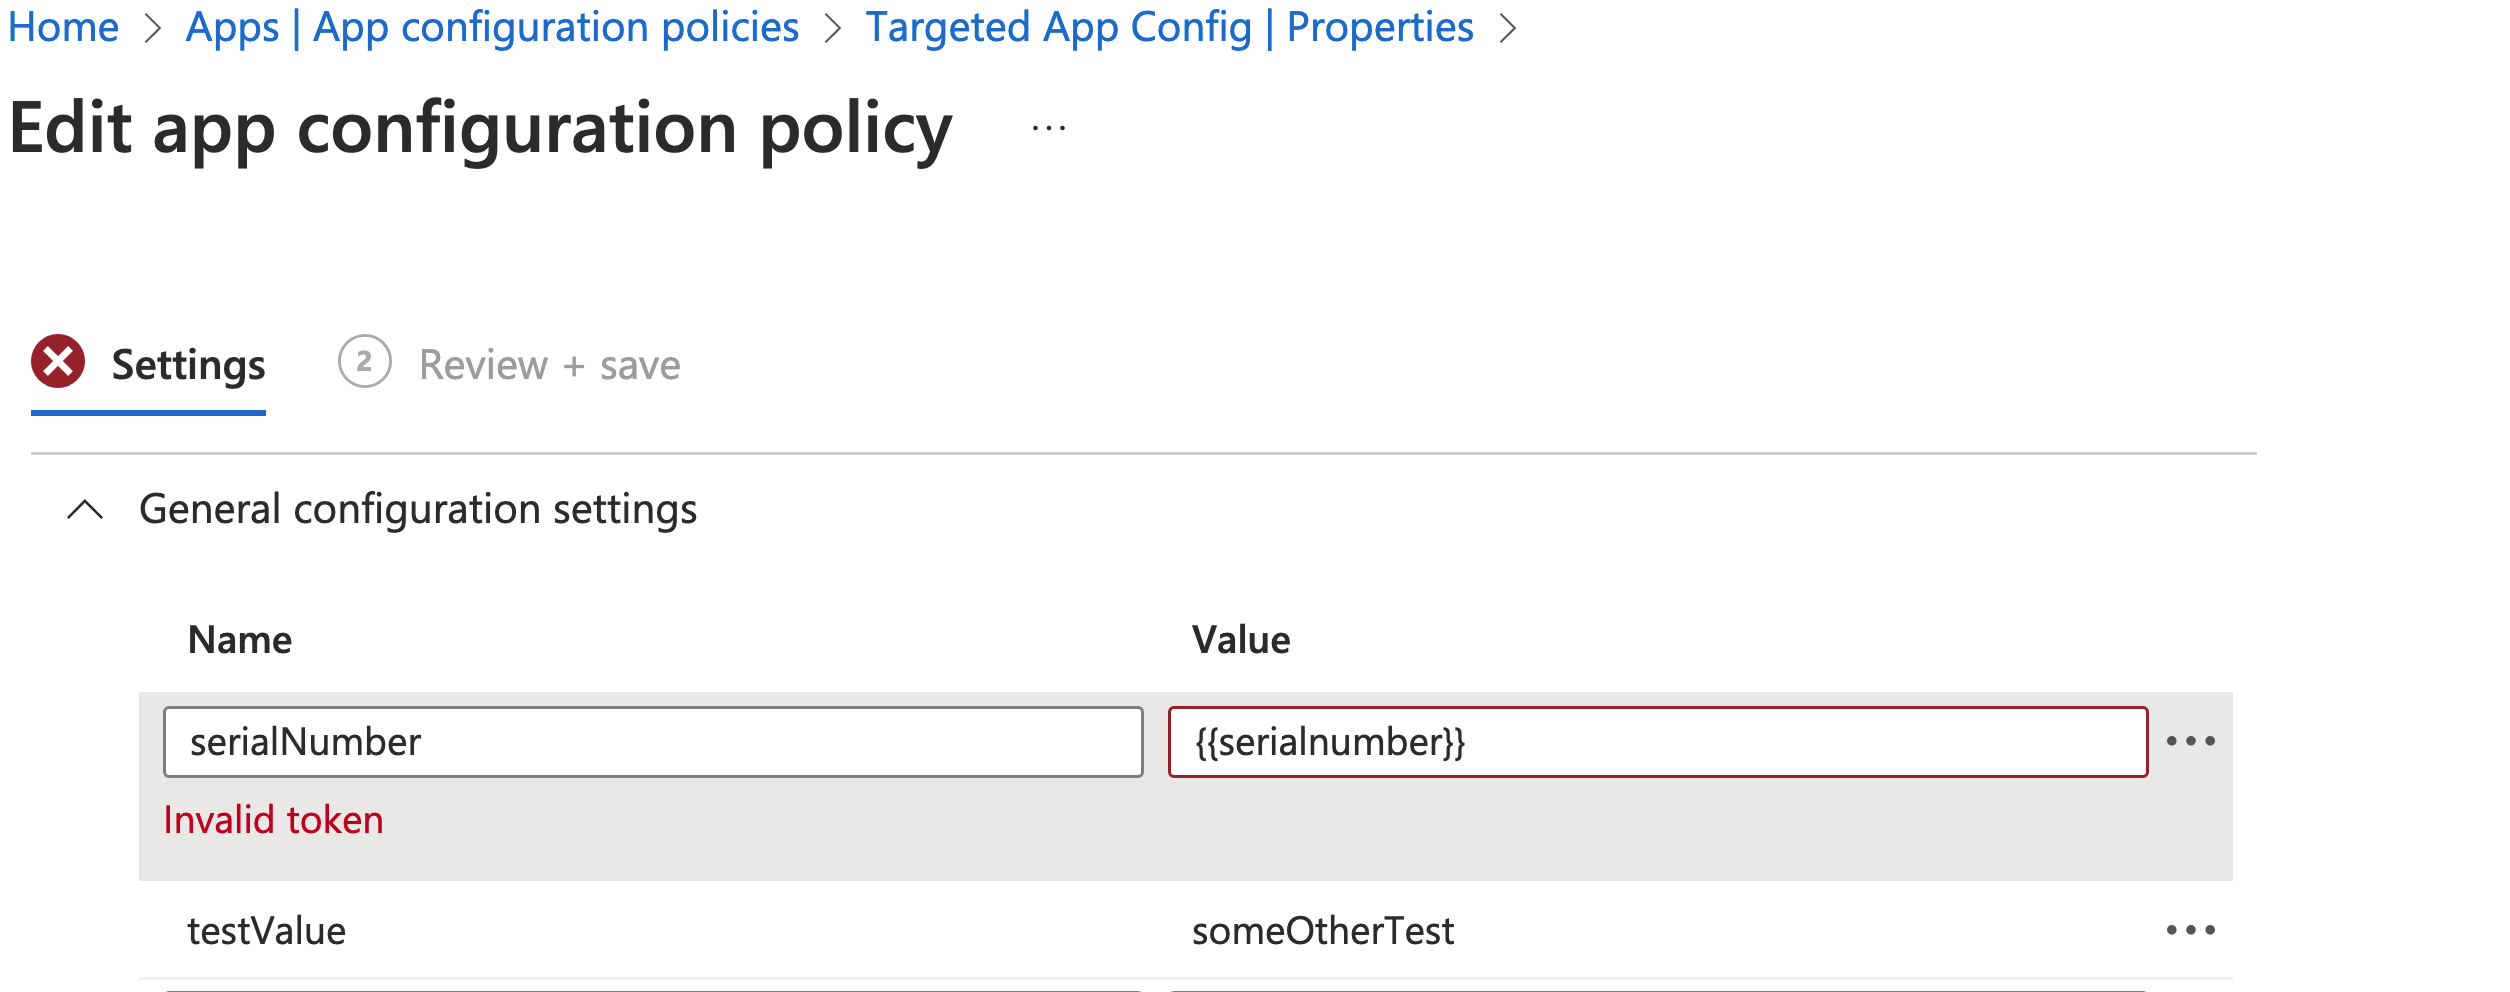Select the testValue setting name

pos(268,930)
